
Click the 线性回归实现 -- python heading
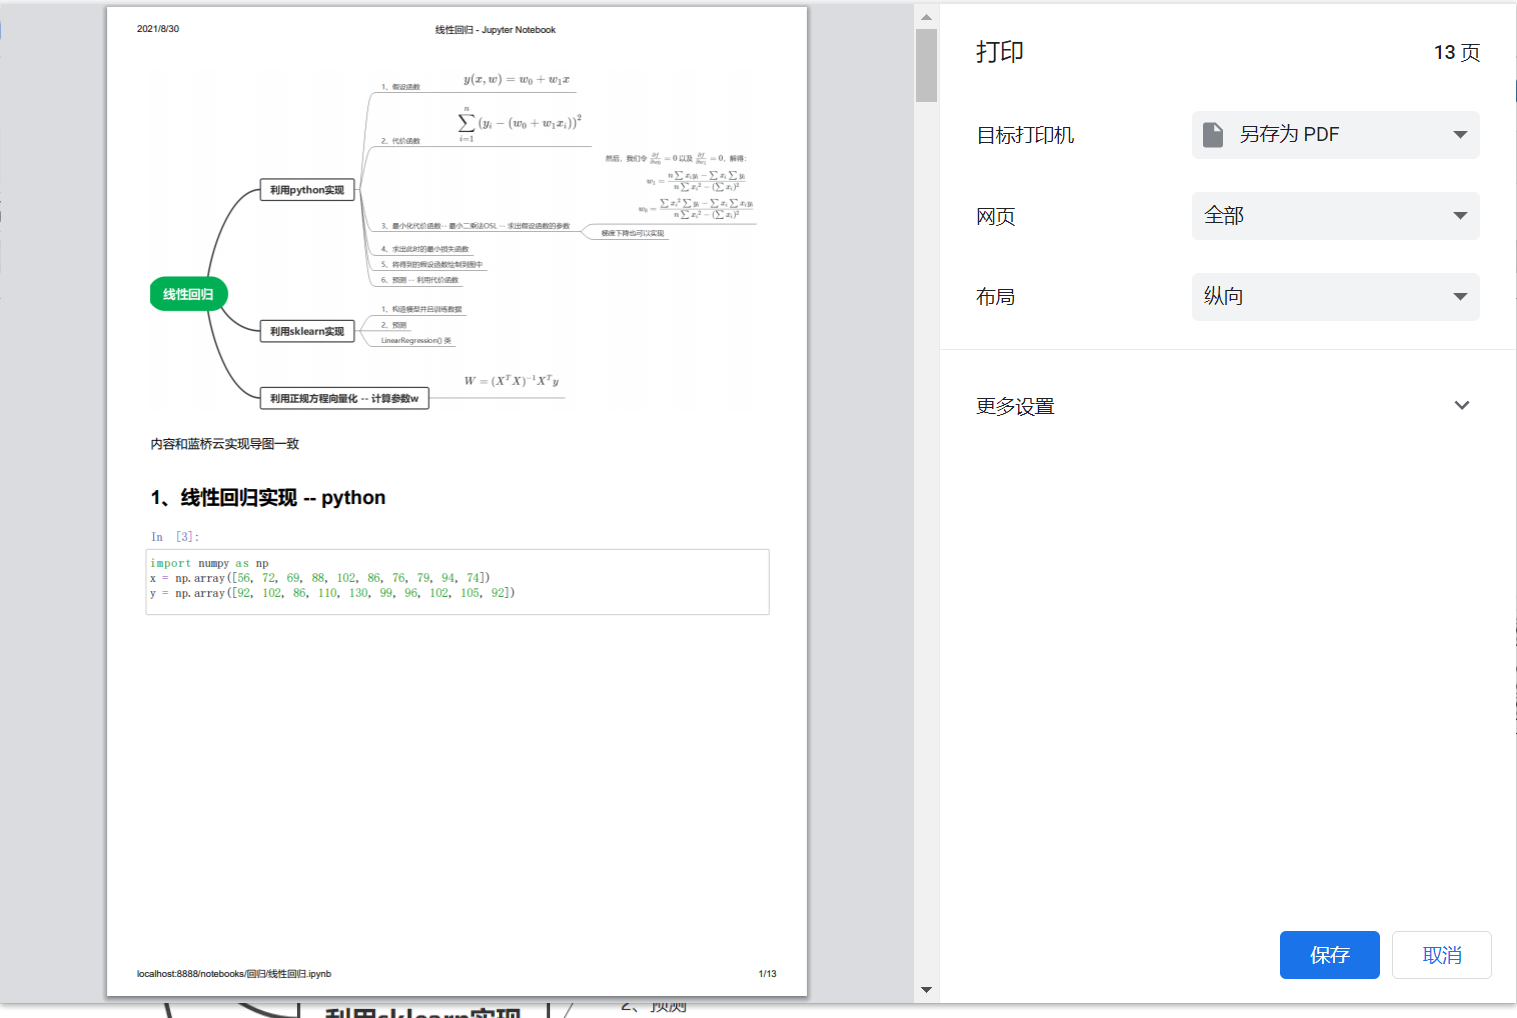(267, 497)
